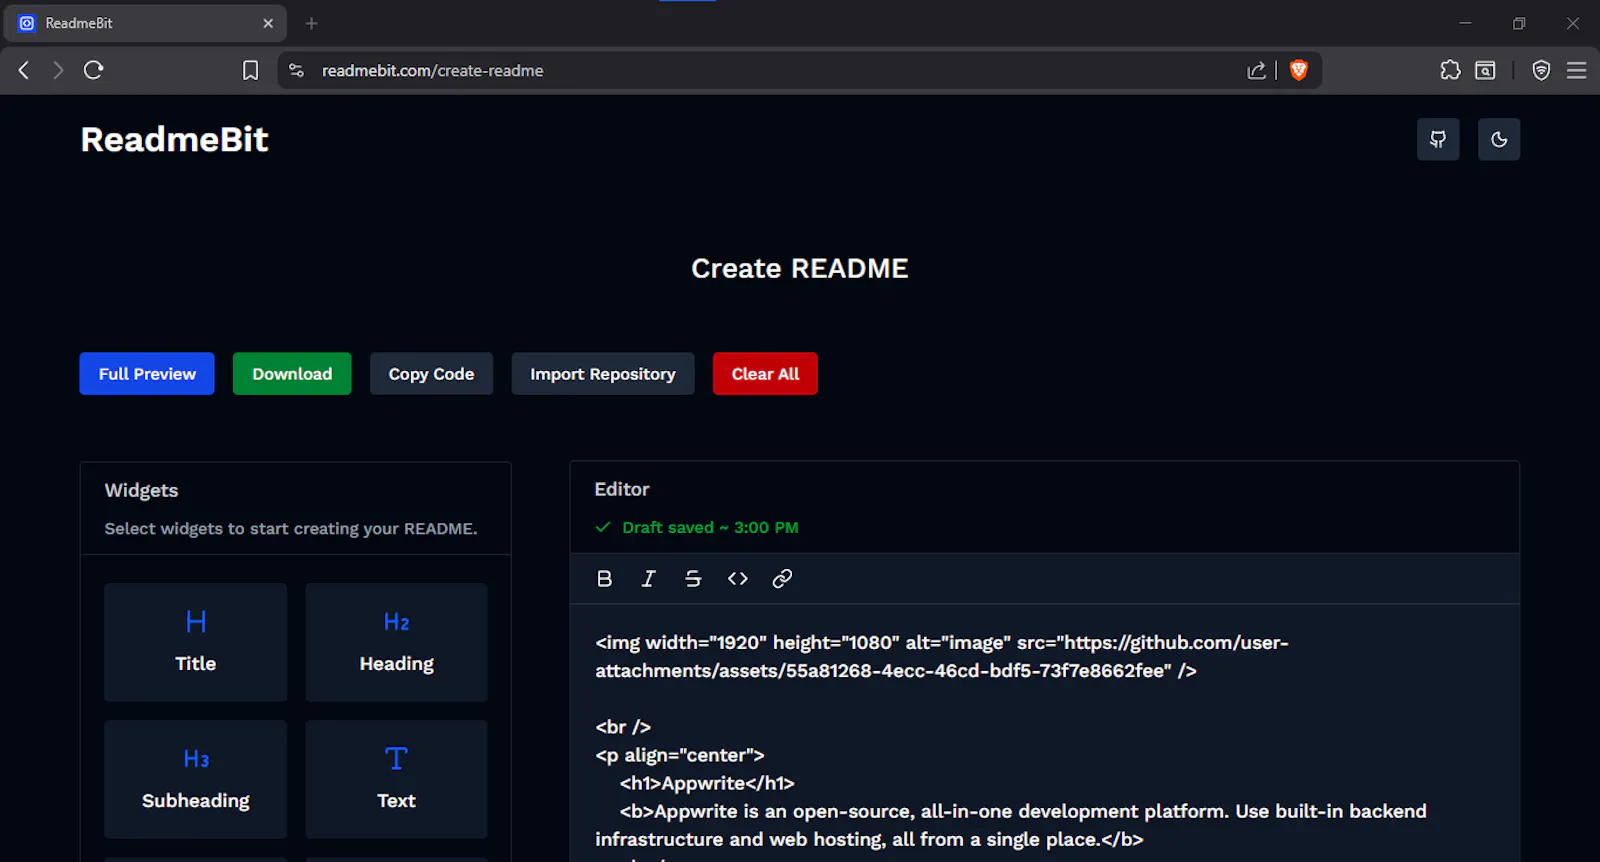This screenshot has height=862, width=1600.
Task: Close the ReadmeBit tab
Action: 268,23
